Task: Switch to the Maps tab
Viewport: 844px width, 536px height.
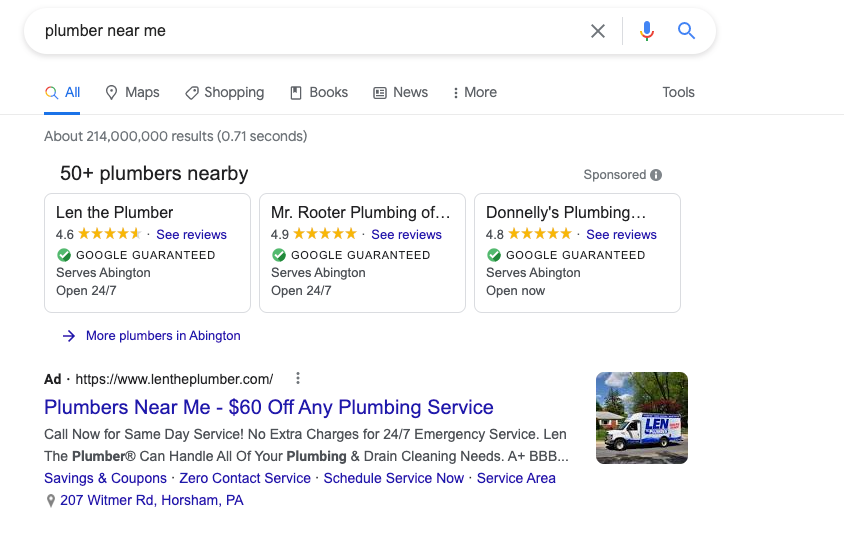Action: coord(132,93)
